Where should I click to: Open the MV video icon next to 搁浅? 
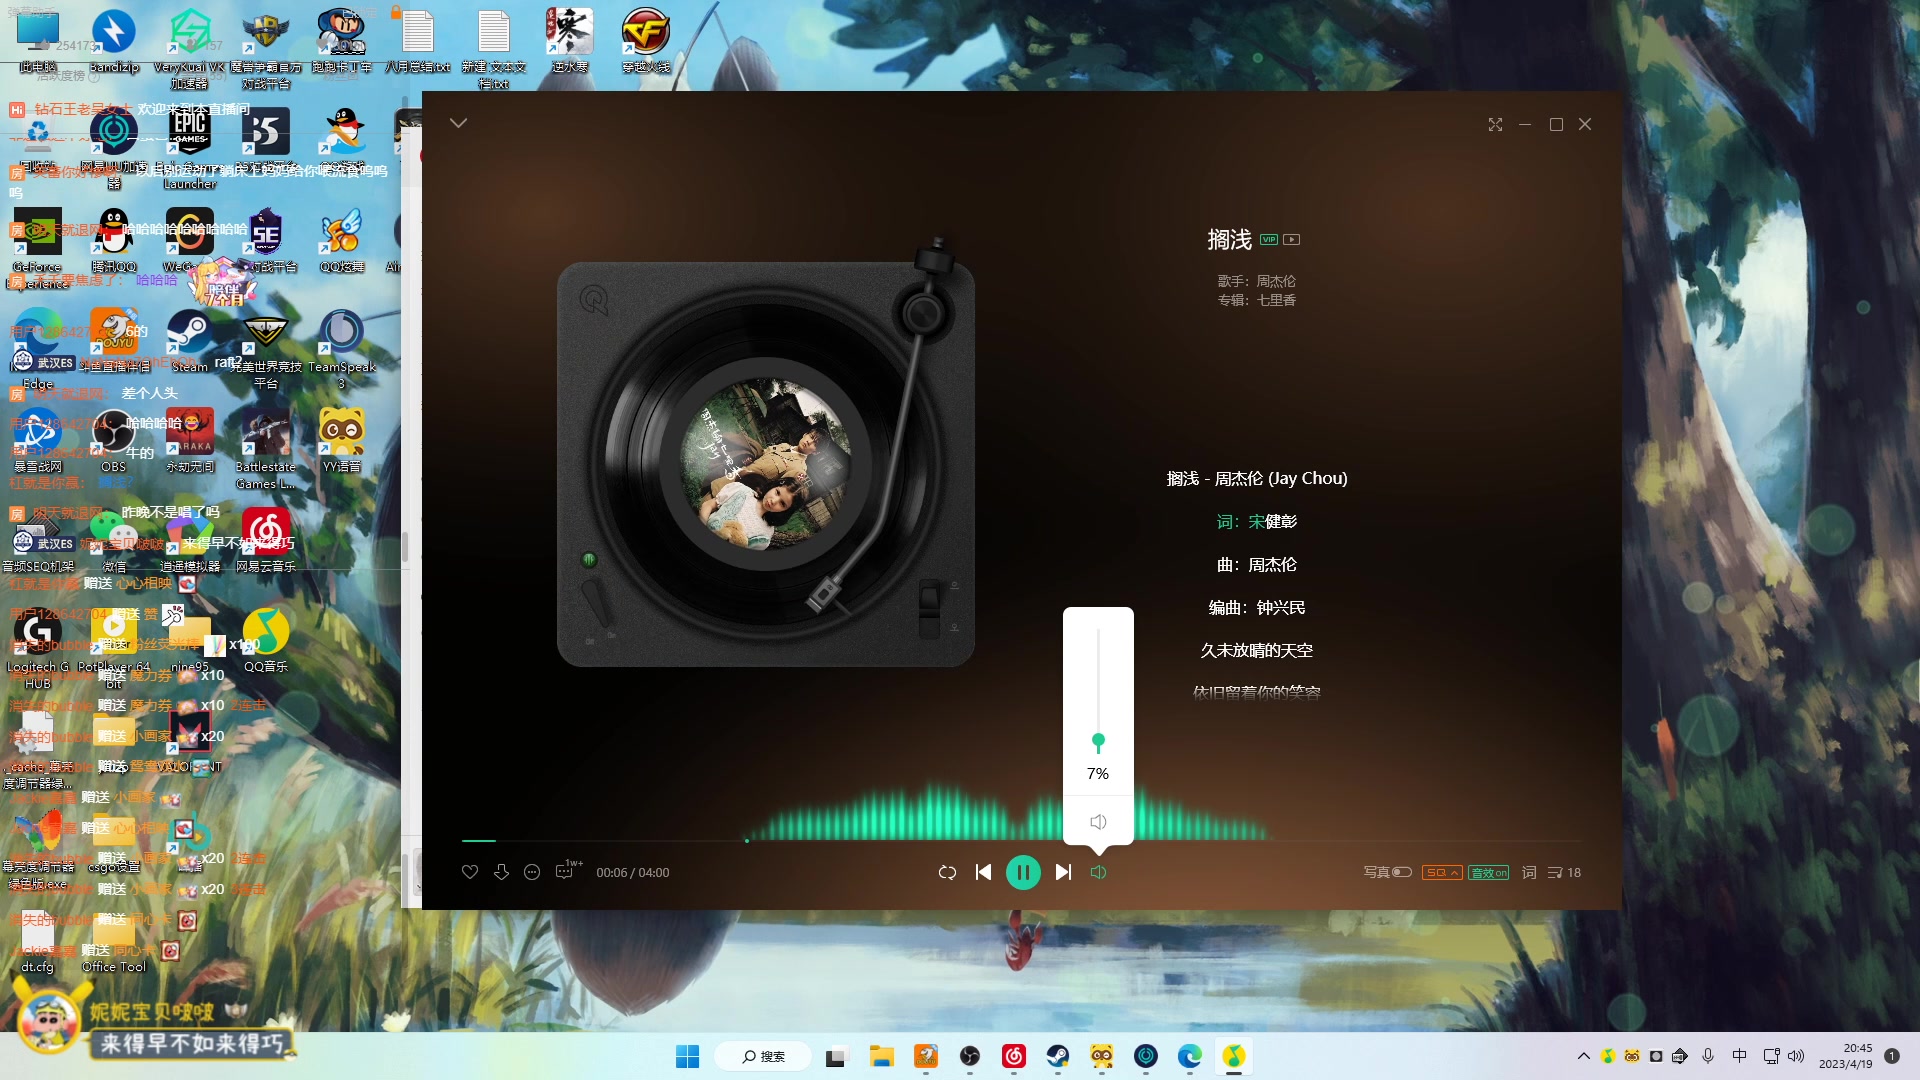point(1292,239)
